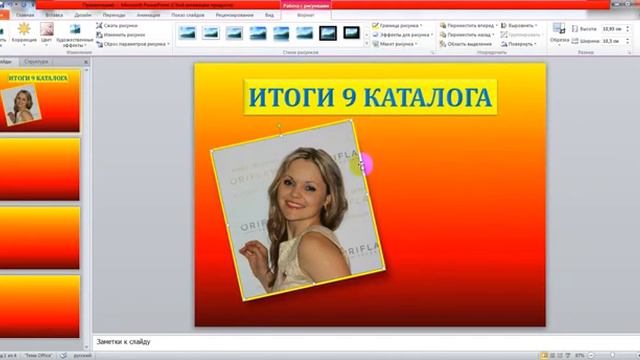Viewport: 640px width, 360px height.
Task: Click spell check icon in status bar
Action: pyautogui.click(x=63, y=356)
